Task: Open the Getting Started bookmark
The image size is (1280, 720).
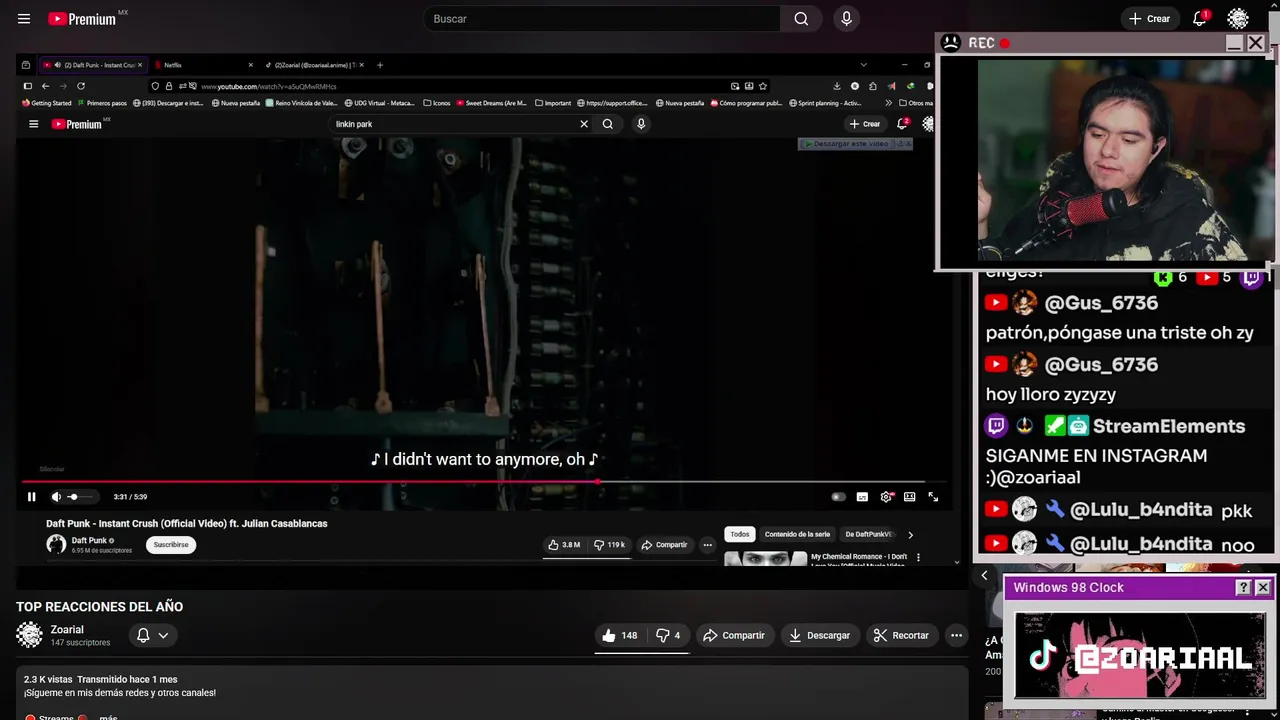Action: point(47,103)
